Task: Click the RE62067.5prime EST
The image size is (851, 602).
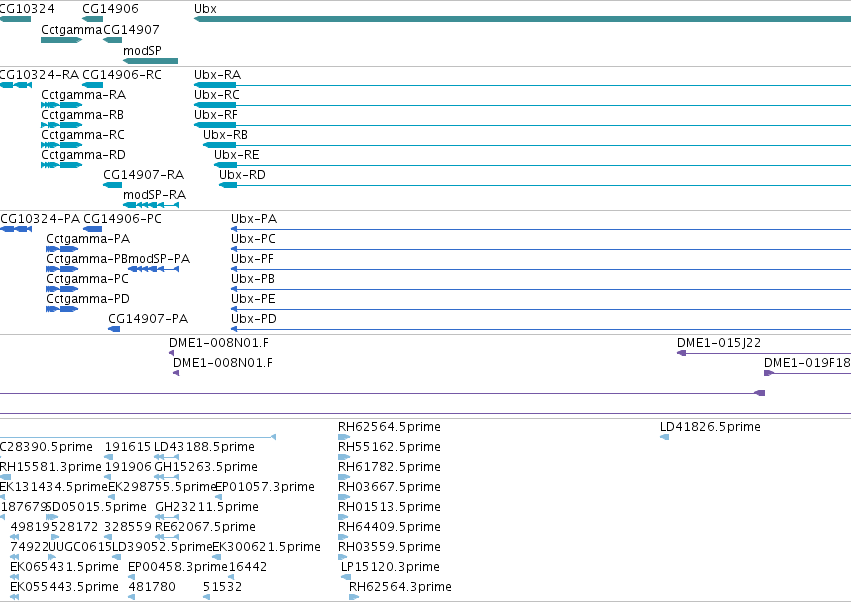Action: (167, 537)
